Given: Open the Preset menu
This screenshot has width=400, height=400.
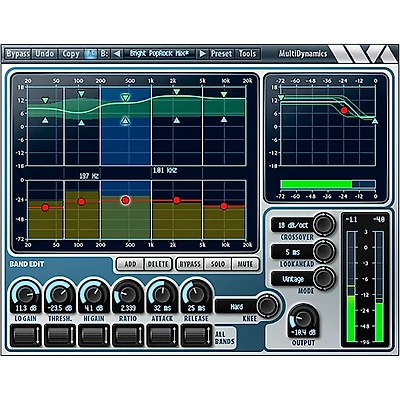Looking at the screenshot, I should (221, 54).
